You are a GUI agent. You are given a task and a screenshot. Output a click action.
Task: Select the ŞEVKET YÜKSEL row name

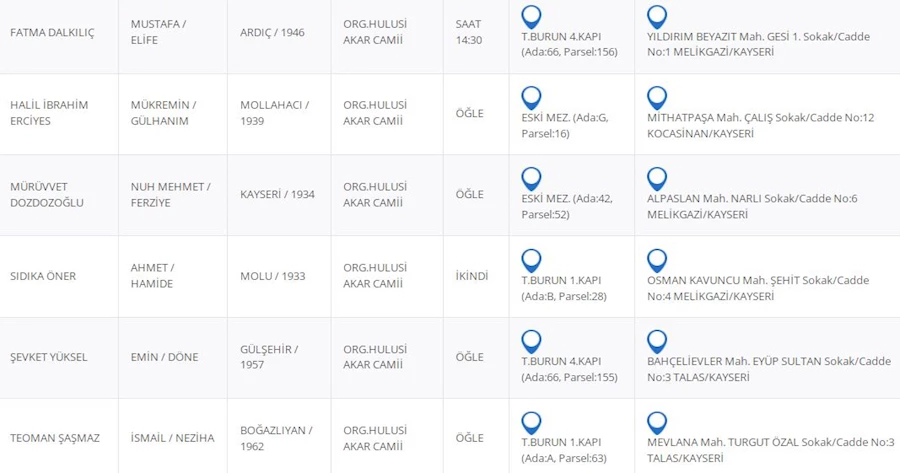pos(50,357)
